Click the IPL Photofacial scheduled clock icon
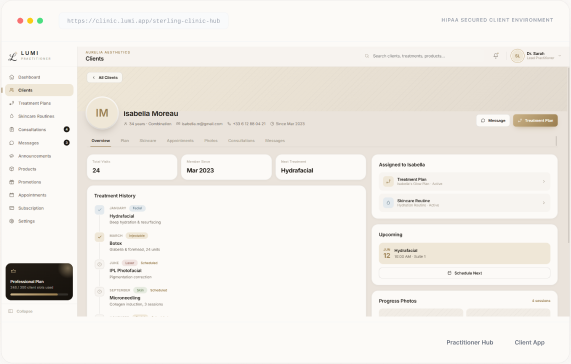 point(99,264)
